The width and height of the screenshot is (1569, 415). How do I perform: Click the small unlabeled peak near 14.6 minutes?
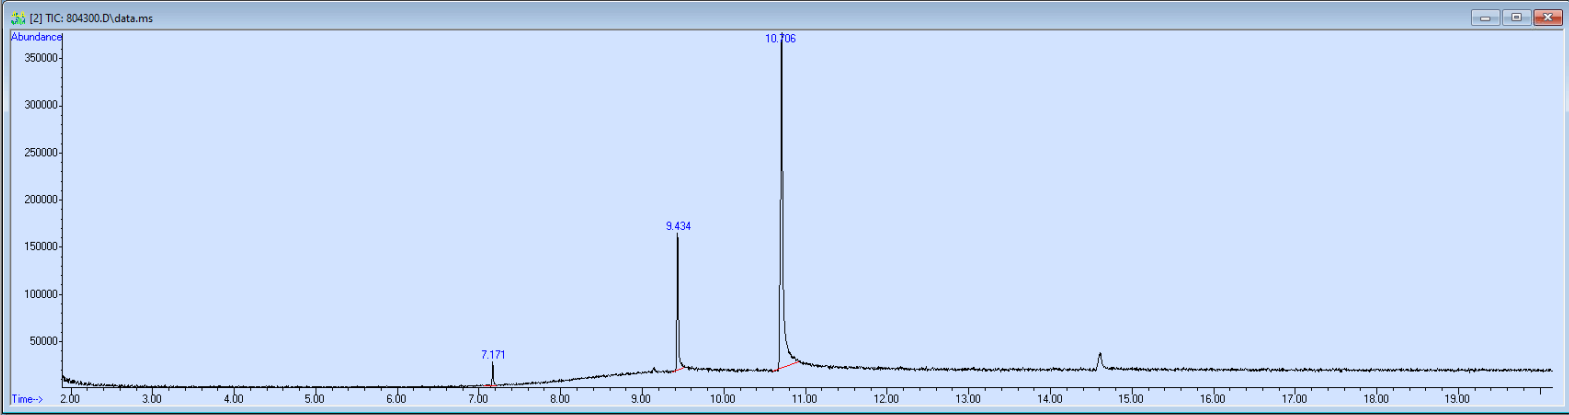point(1100,360)
